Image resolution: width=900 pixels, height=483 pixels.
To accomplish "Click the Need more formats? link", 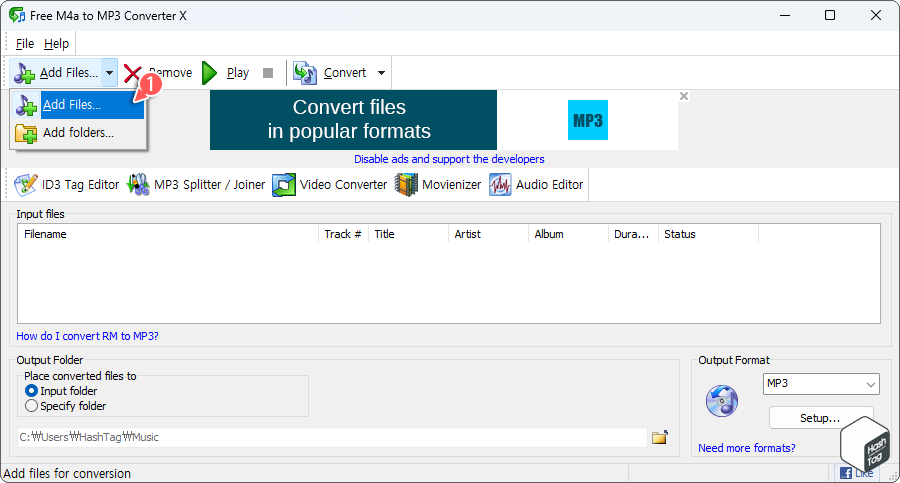I will [747, 448].
